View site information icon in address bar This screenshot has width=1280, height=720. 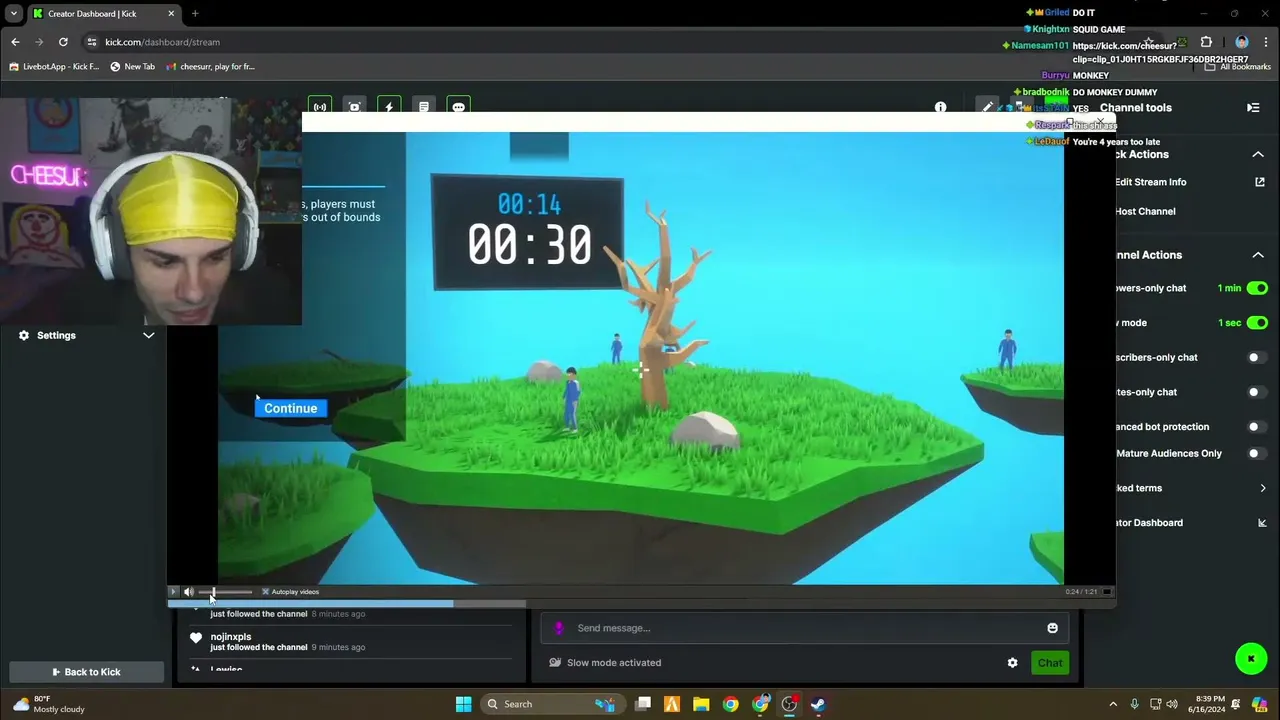pyautogui.click(x=92, y=42)
